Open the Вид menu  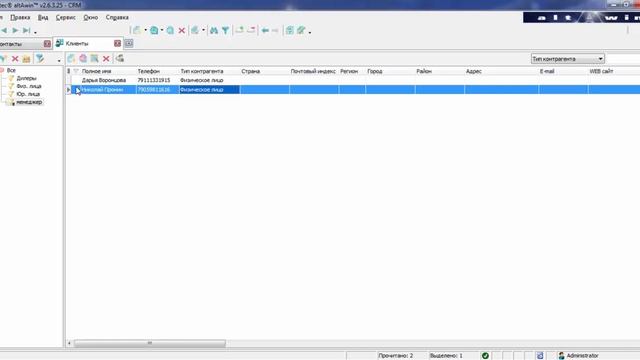click(43, 18)
